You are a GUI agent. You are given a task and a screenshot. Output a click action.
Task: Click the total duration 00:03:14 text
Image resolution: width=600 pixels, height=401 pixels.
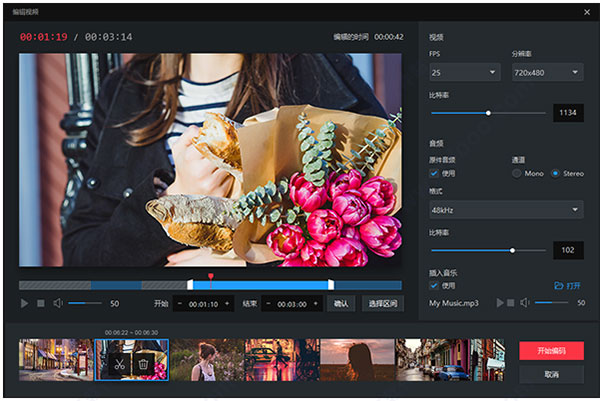pyautogui.click(x=109, y=37)
